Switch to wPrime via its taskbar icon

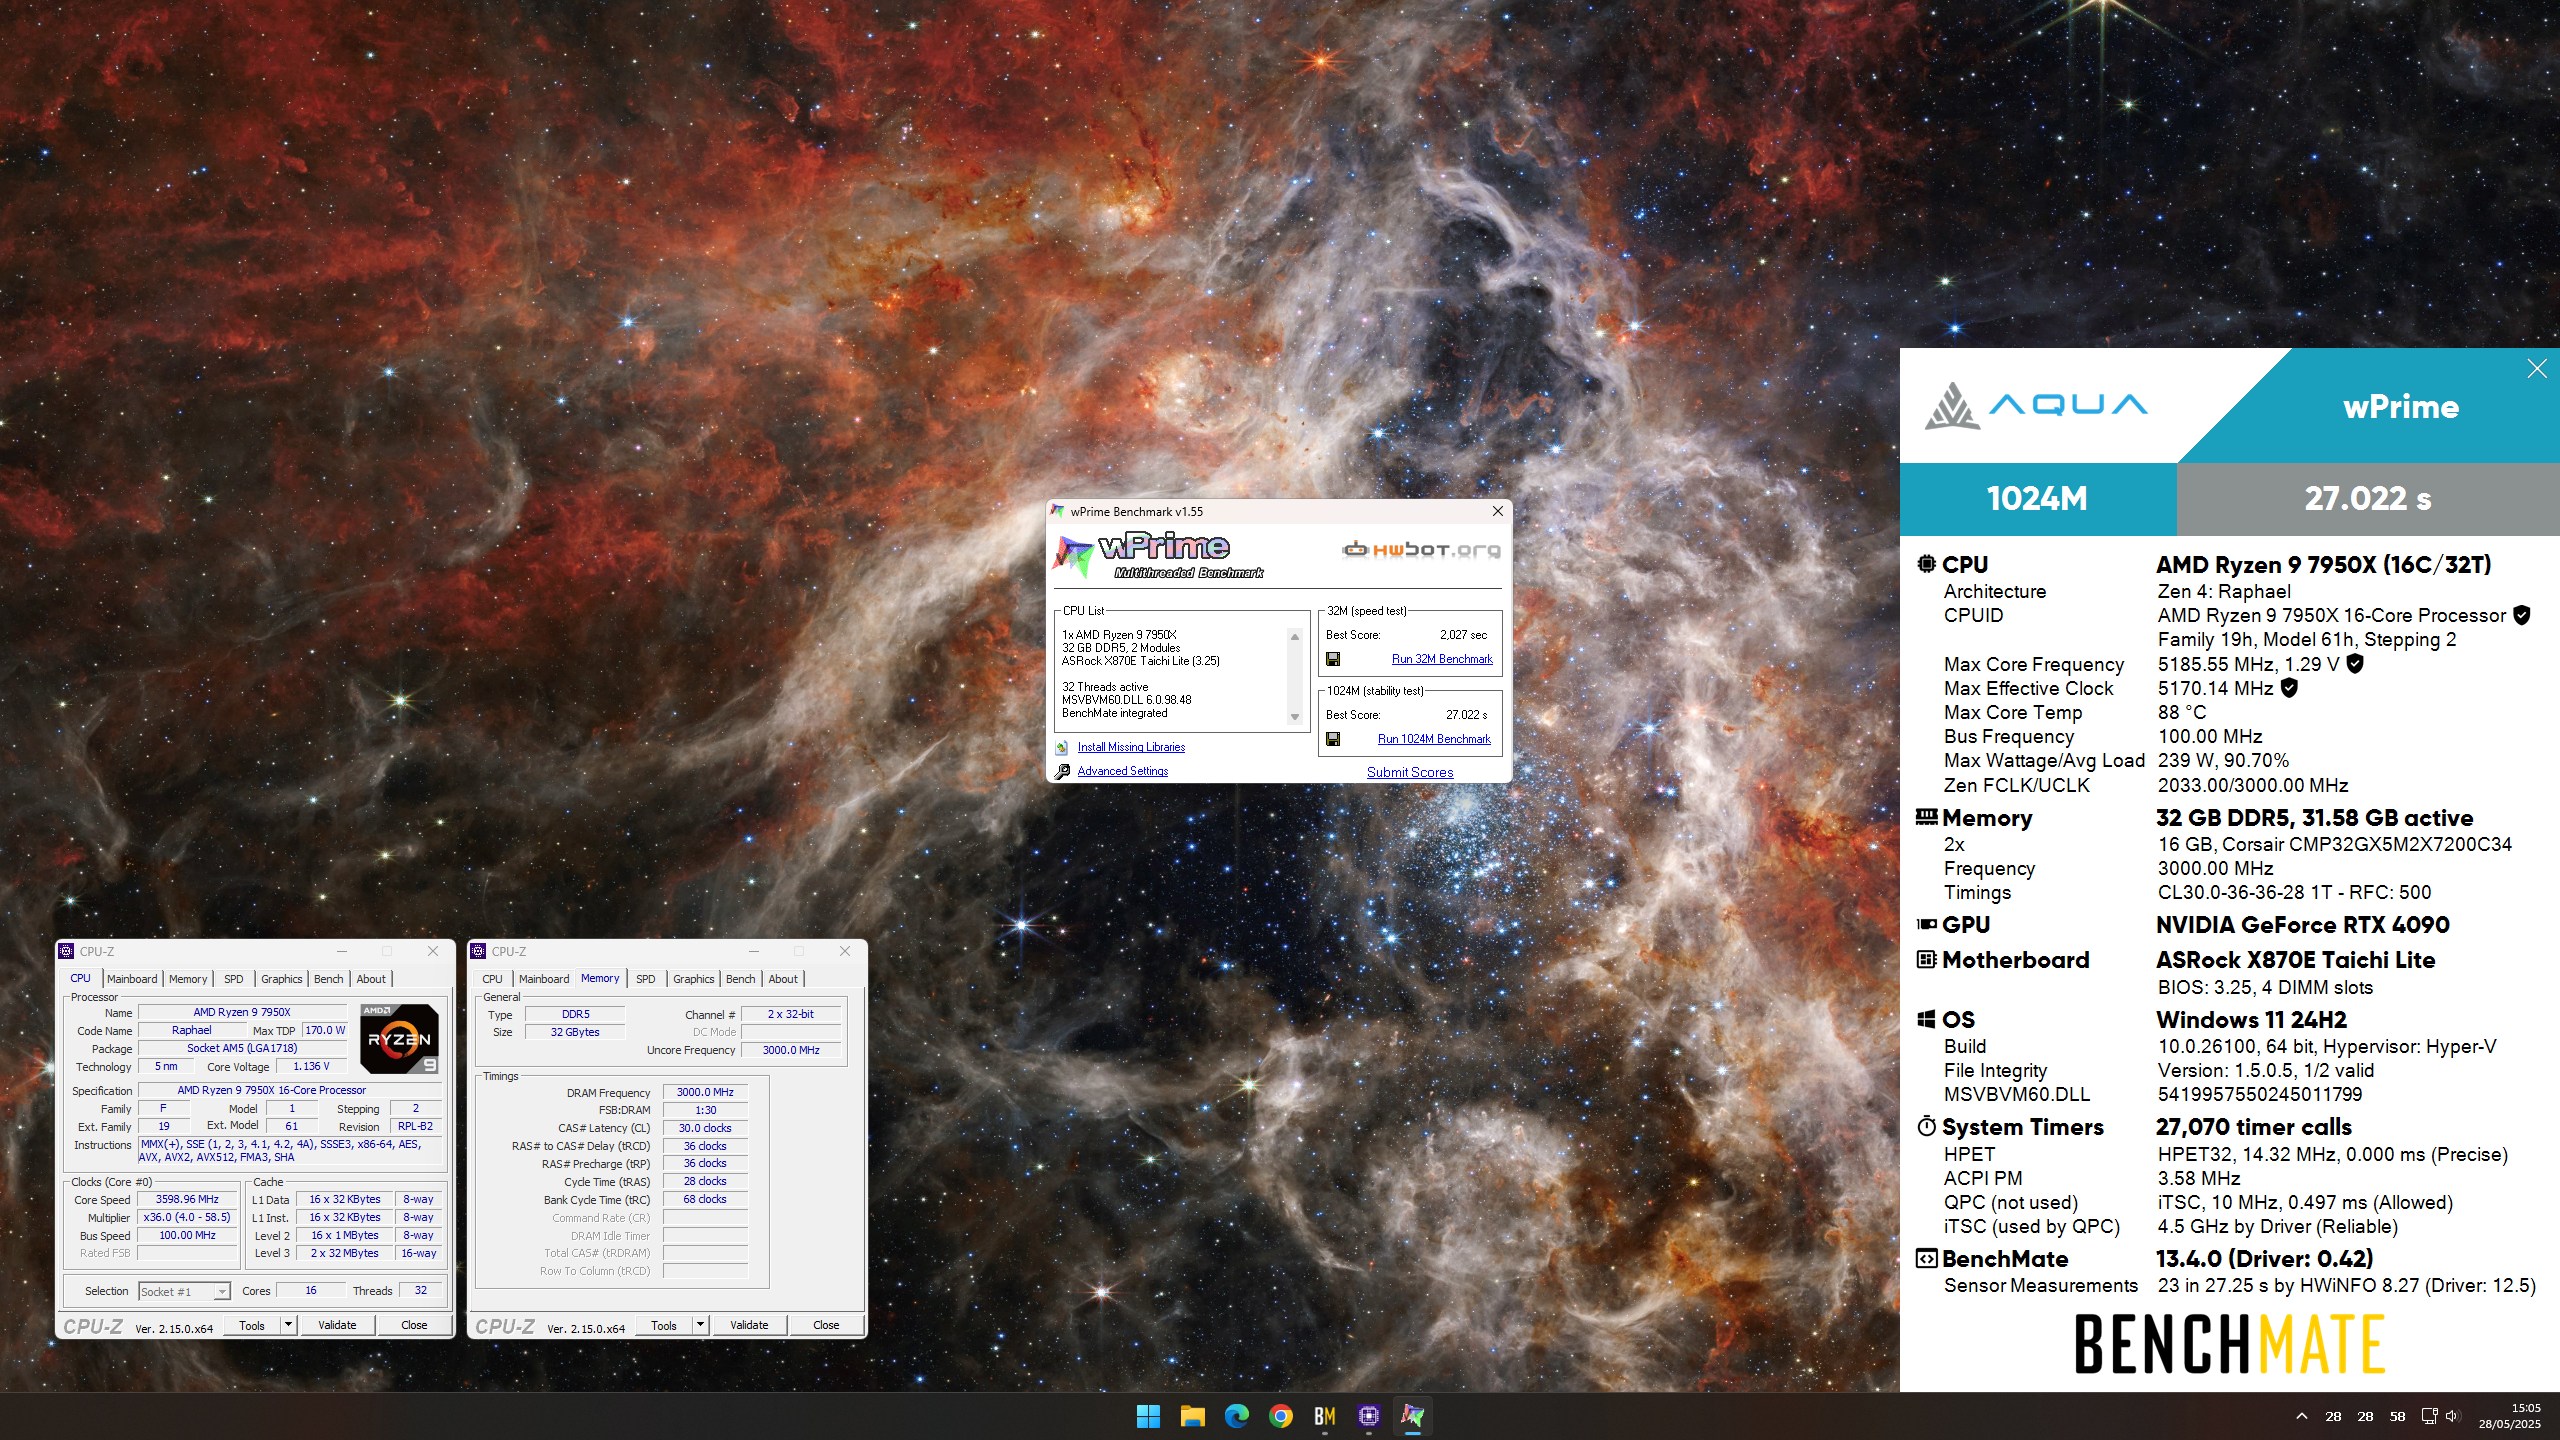coord(1412,1416)
